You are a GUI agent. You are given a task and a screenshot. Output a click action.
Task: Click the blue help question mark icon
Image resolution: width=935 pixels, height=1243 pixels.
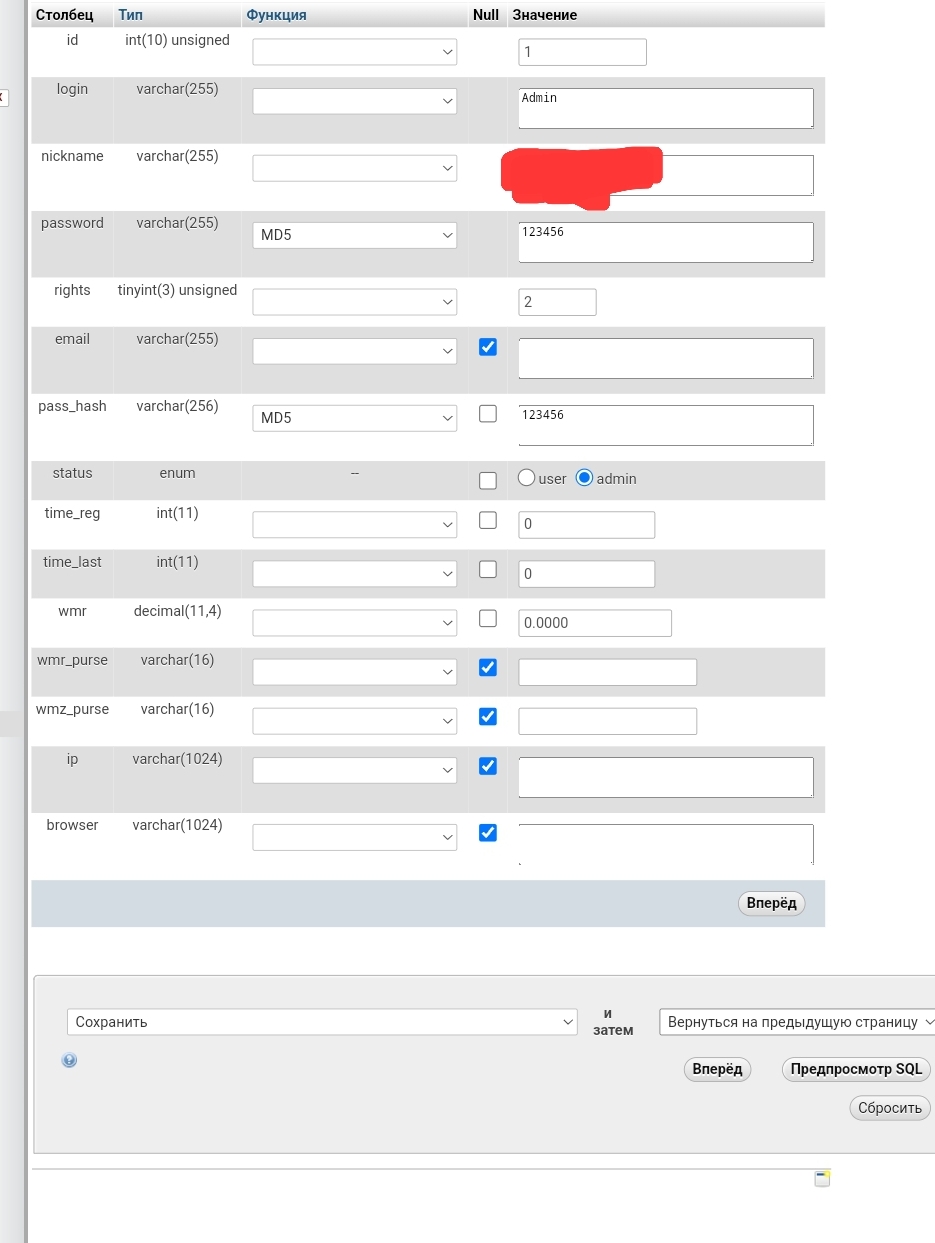tap(69, 1060)
